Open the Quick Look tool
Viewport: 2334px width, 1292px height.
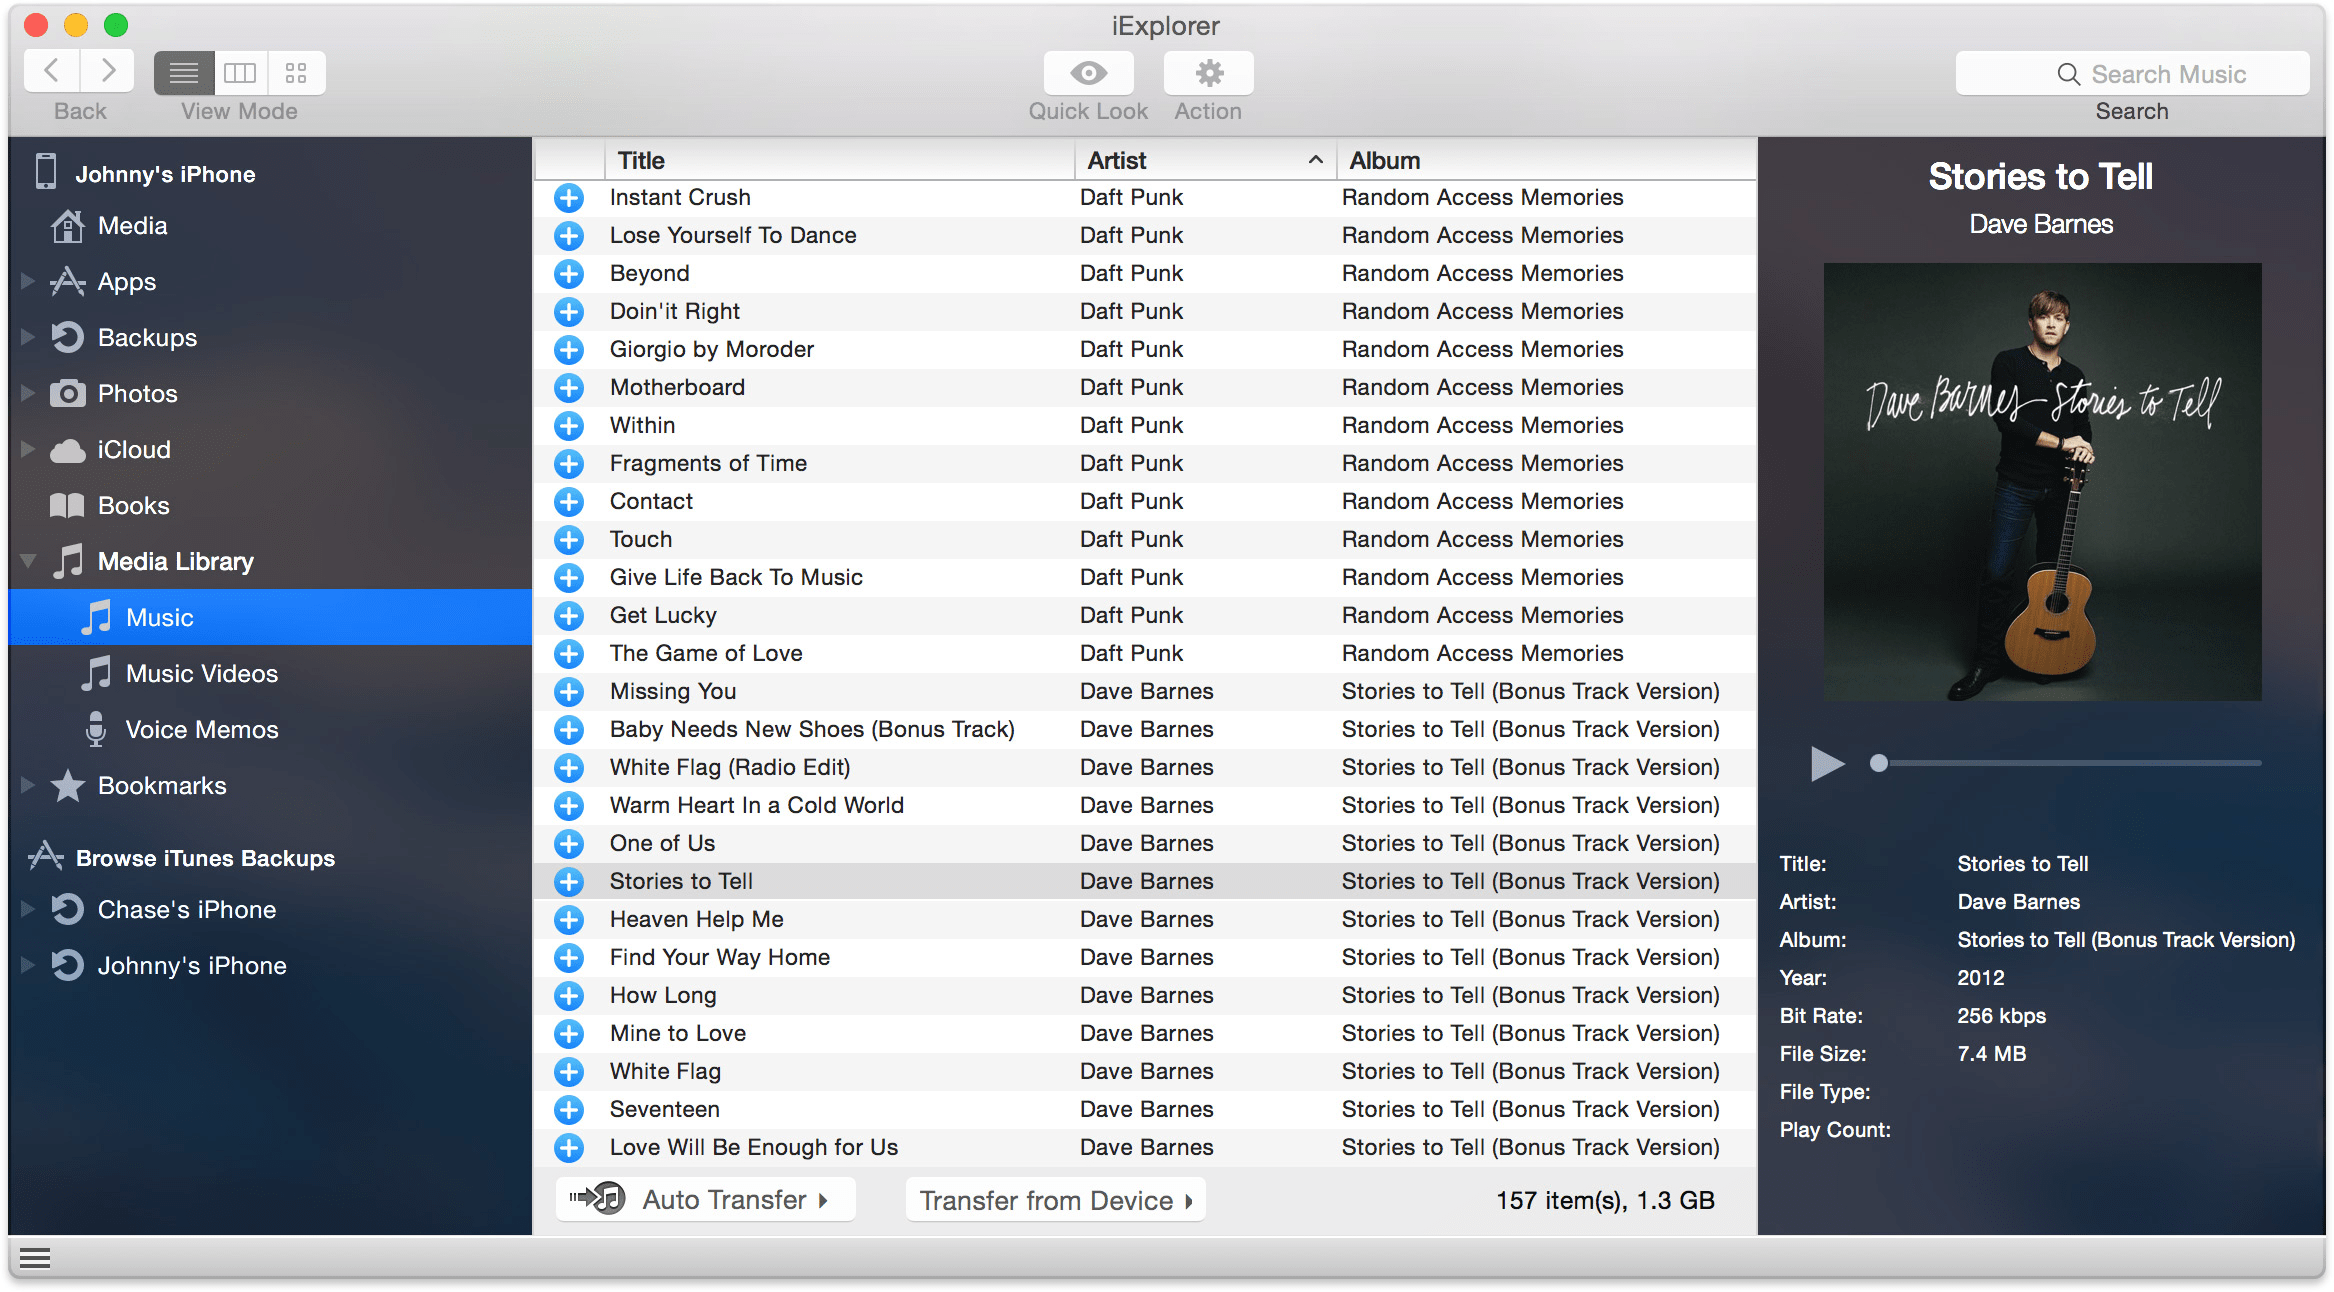[x=1087, y=72]
